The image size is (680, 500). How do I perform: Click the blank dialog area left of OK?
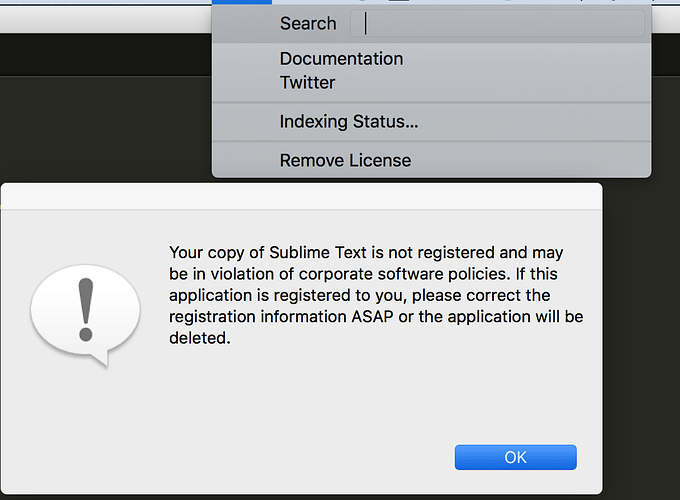228,457
